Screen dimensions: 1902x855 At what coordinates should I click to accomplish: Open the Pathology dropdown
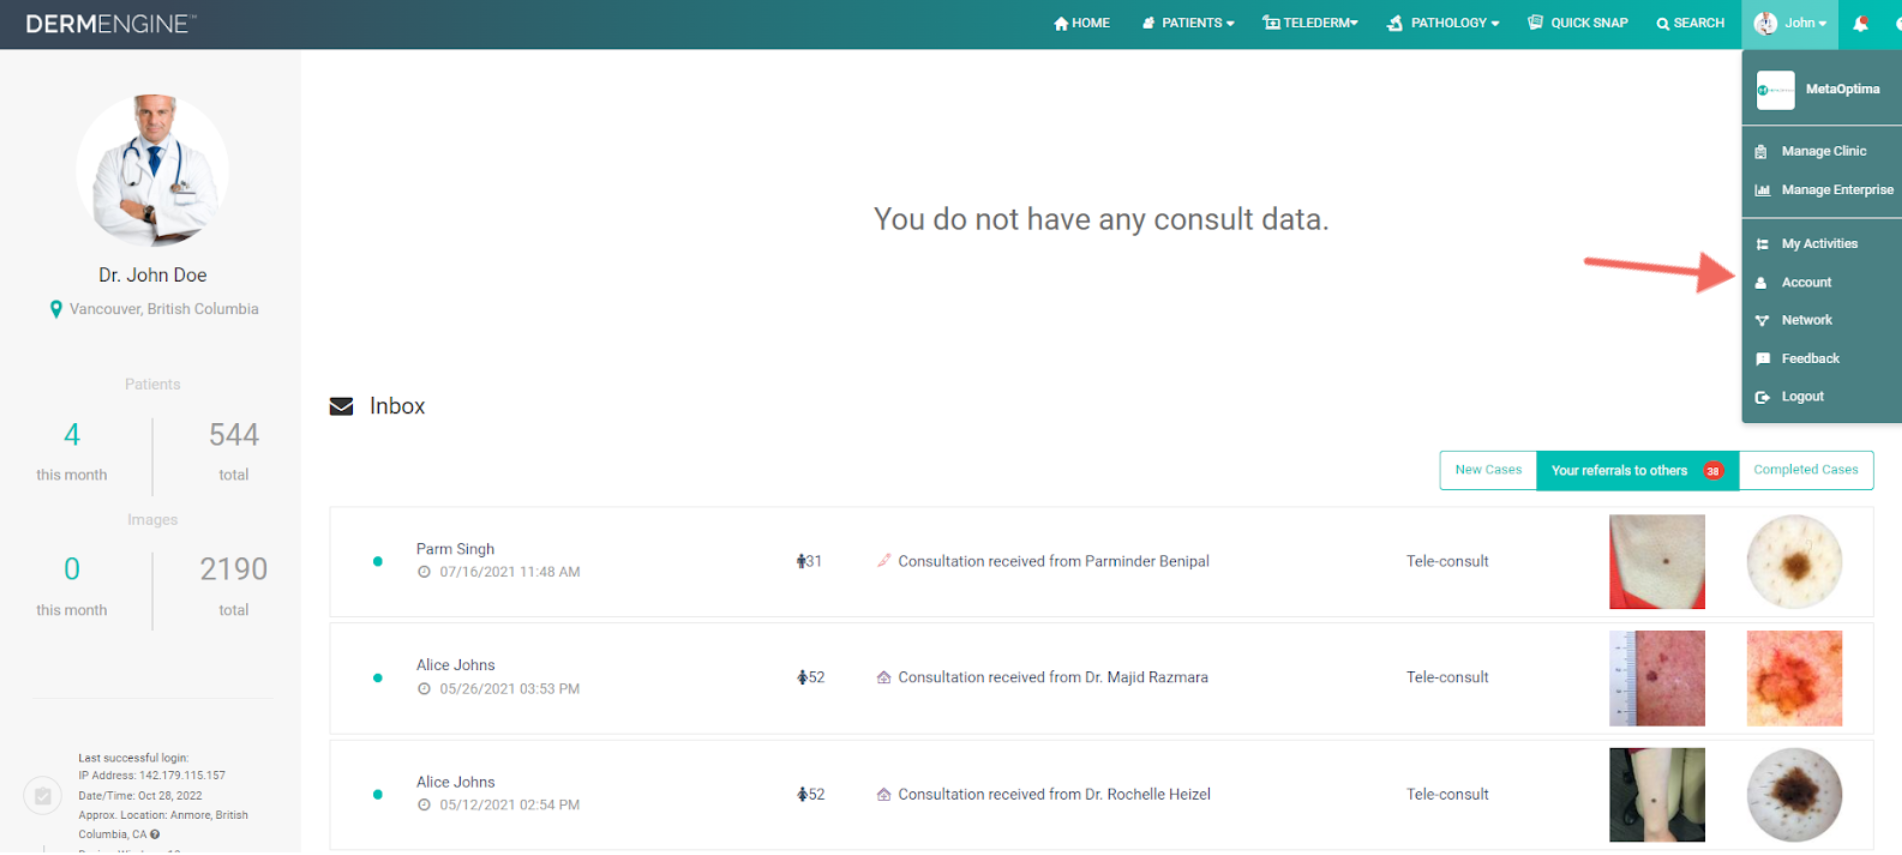1442,23
